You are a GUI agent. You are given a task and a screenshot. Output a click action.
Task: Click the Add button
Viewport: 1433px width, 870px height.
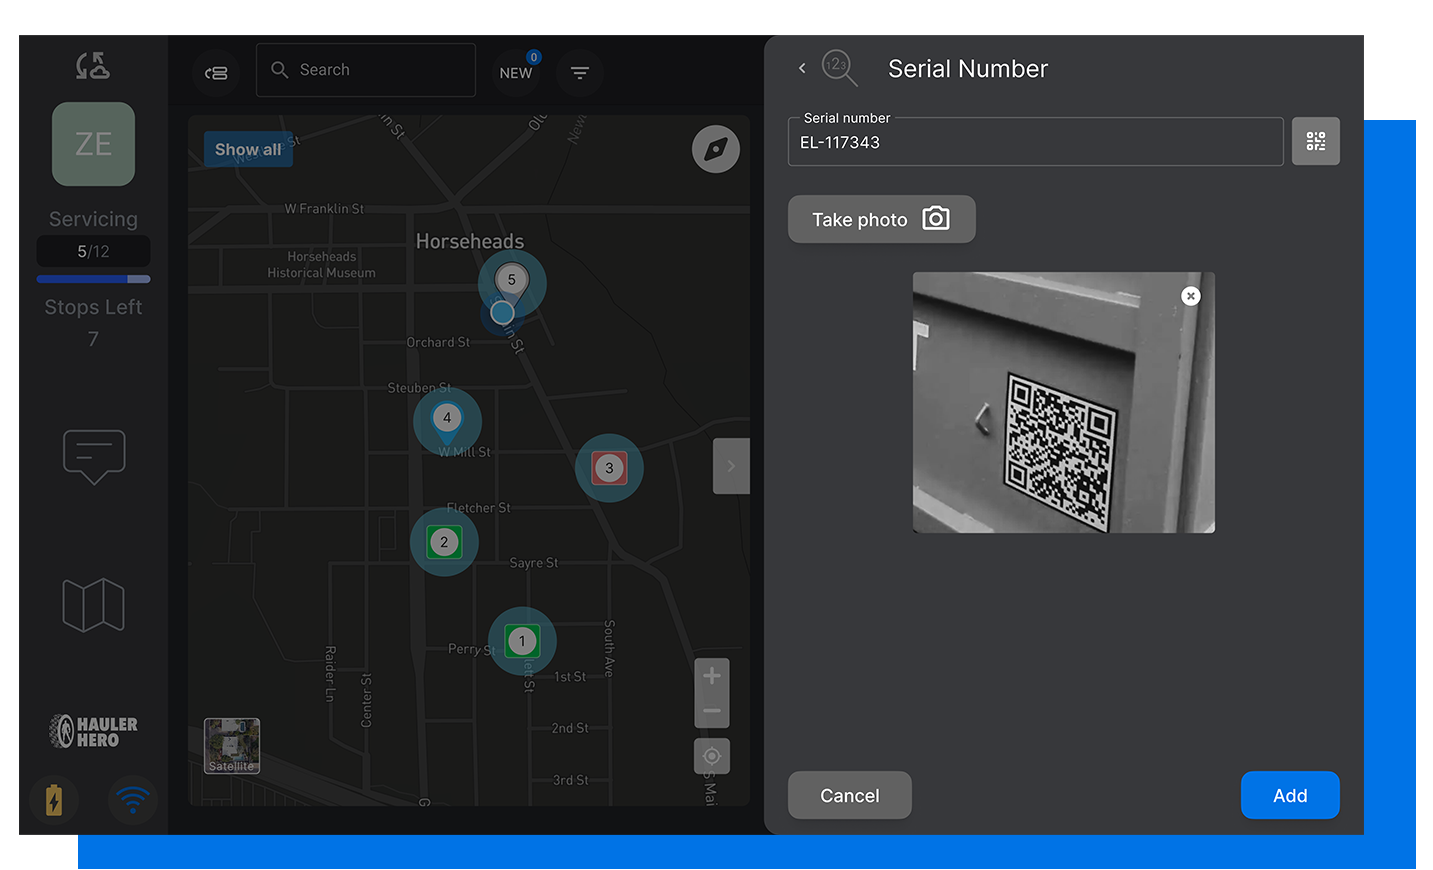tap(1290, 795)
